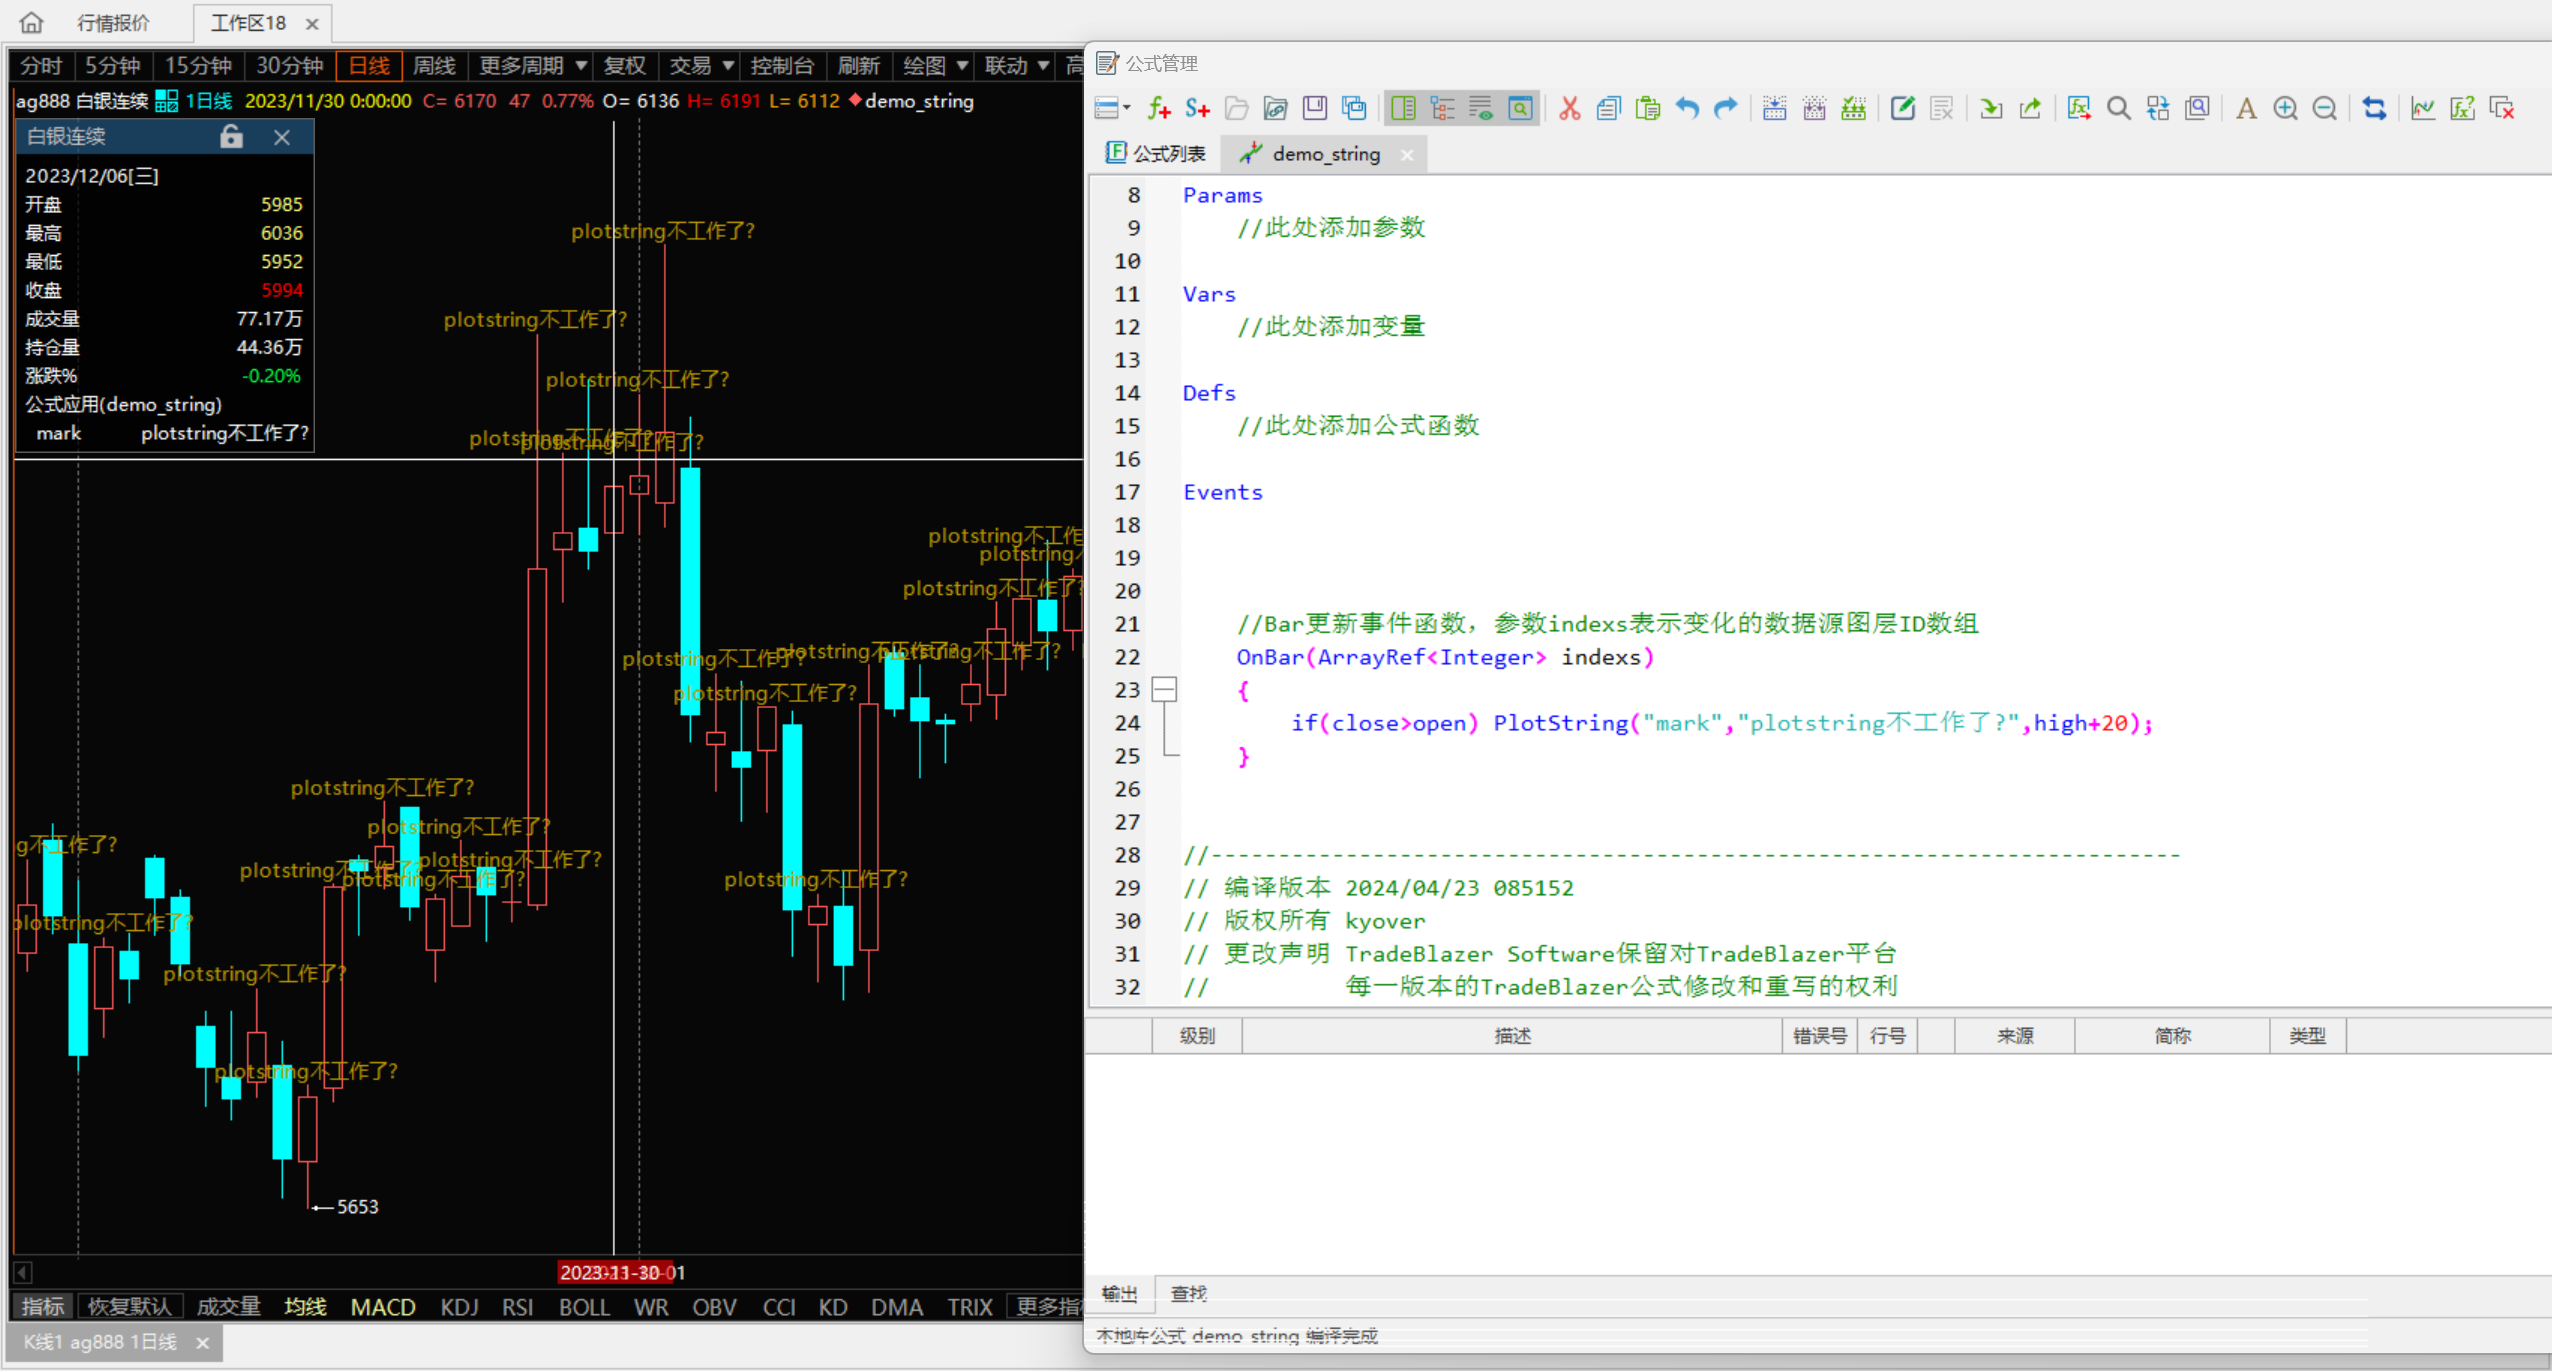Close the 白银连续 info panel
2552x1371 pixels.
[282, 137]
